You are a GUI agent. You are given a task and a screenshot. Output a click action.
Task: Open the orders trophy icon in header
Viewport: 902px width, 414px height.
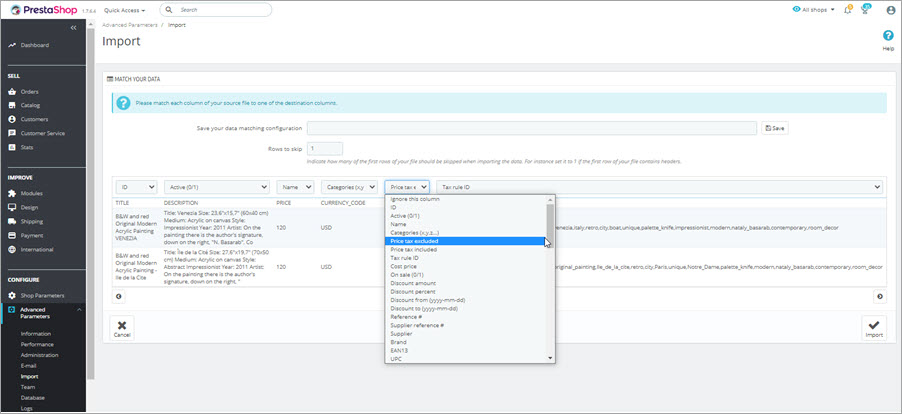tap(865, 10)
